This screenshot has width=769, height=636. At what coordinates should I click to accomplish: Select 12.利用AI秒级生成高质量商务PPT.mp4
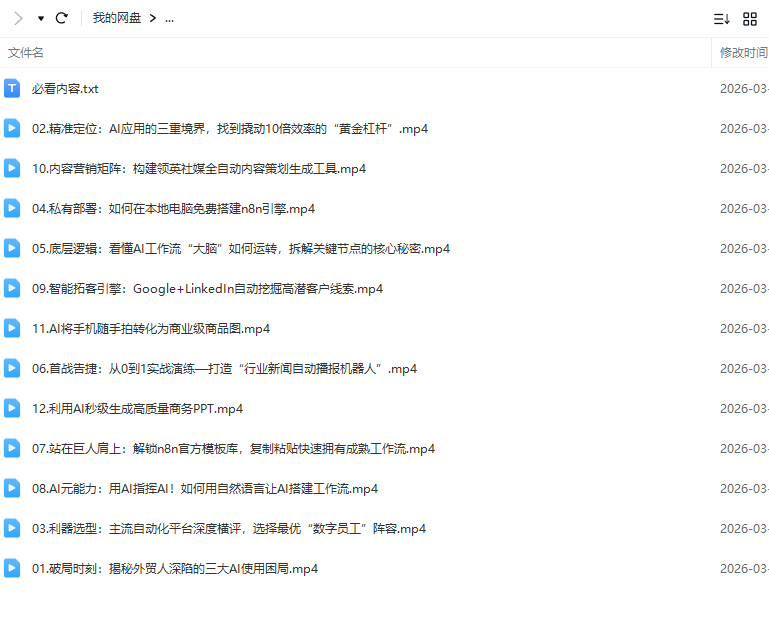pyautogui.click(x=137, y=409)
